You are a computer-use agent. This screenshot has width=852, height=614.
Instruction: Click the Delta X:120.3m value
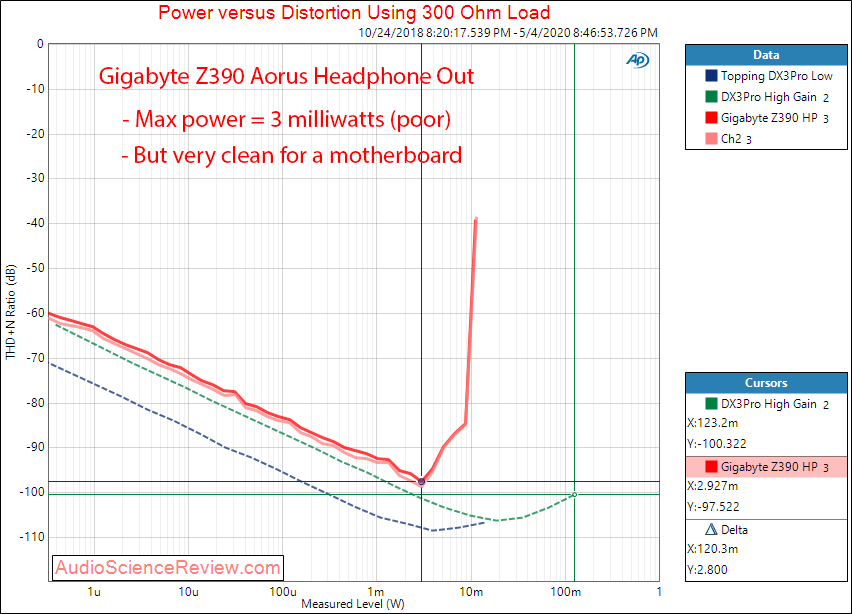[x=712, y=549]
